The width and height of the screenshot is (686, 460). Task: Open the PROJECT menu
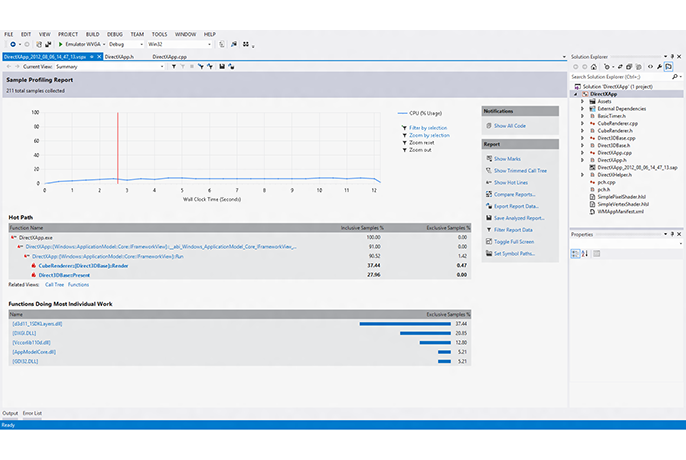pyautogui.click(x=68, y=34)
